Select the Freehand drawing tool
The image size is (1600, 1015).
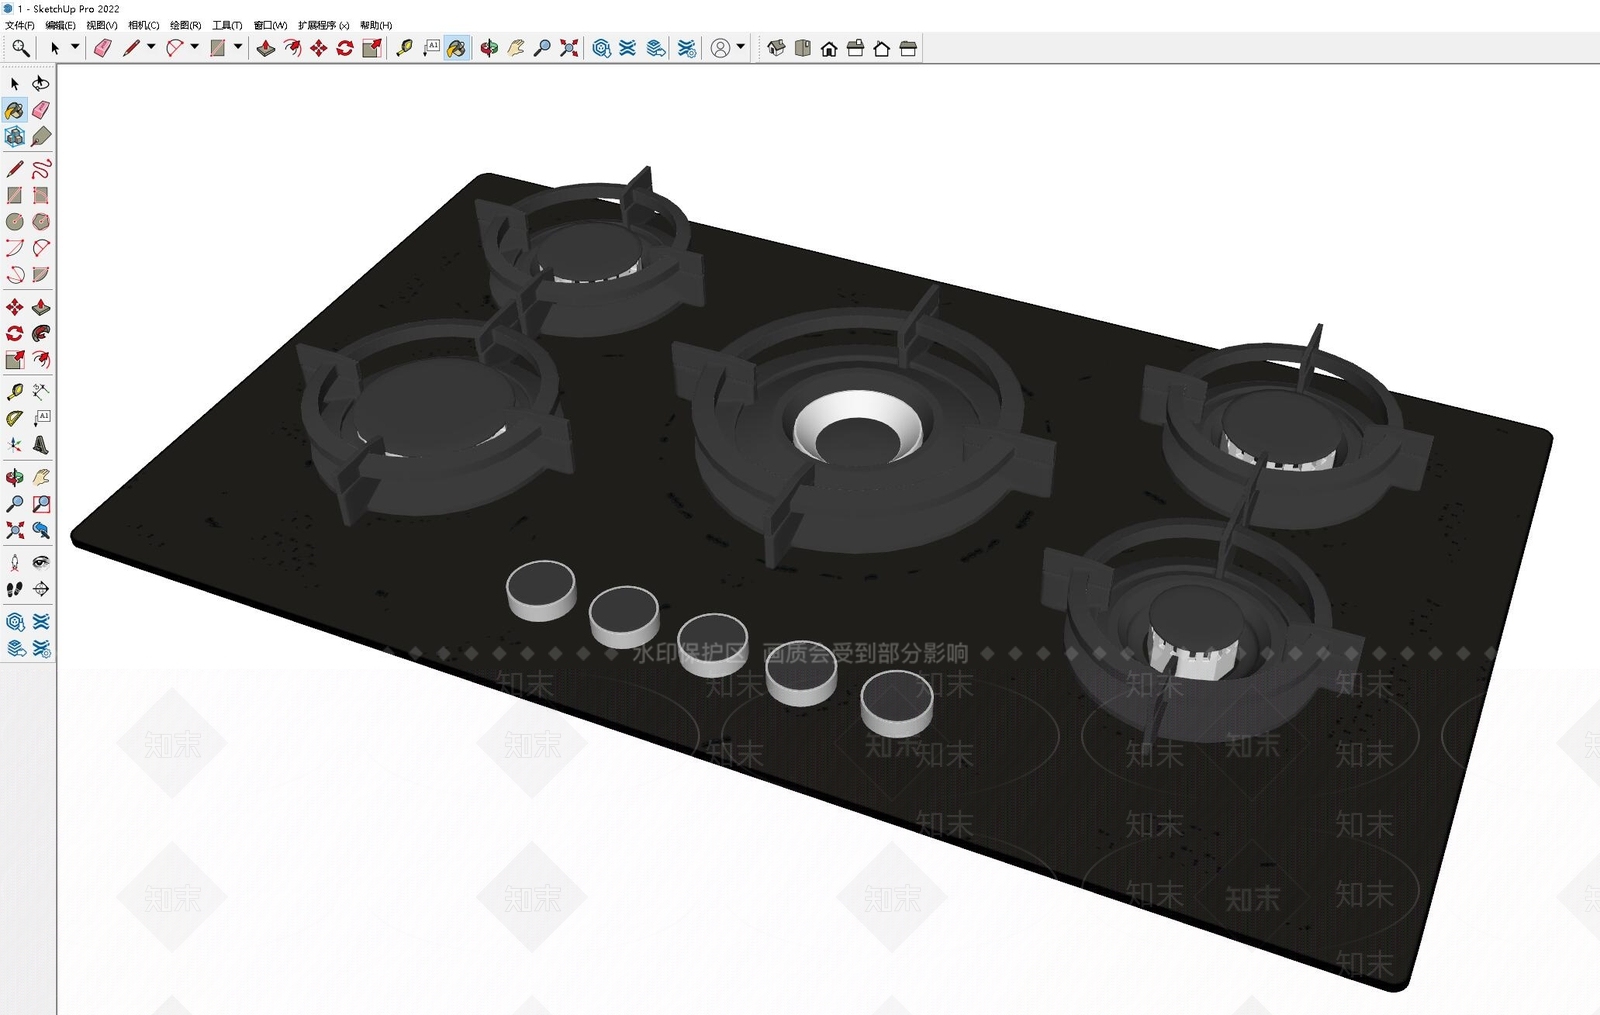pos(41,169)
